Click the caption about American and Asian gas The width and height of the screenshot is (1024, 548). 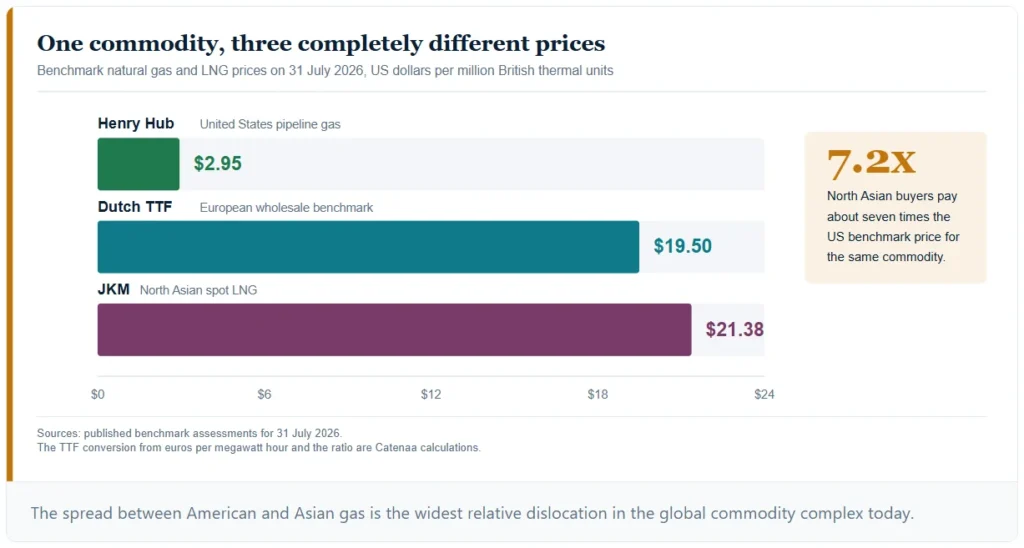pyautogui.click(x=472, y=513)
